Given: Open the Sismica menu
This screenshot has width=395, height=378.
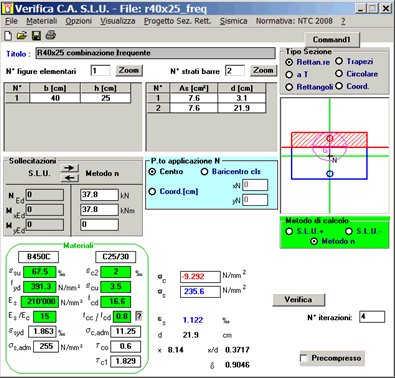Looking at the screenshot, I should point(233,21).
